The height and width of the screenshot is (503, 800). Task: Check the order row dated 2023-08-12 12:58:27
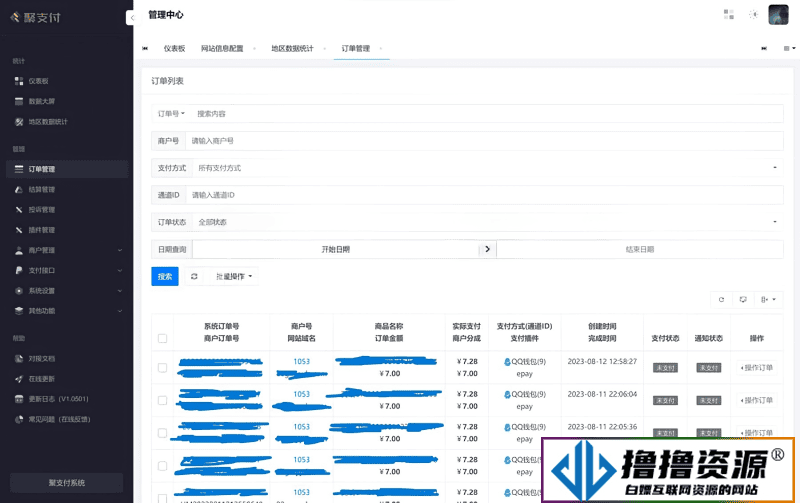tap(162, 368)
